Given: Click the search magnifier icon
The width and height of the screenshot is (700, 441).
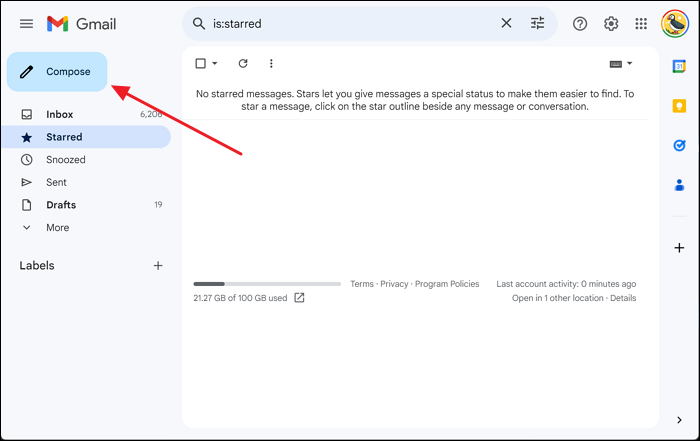Looking at the screenshot, I should [x=199, y=23].
